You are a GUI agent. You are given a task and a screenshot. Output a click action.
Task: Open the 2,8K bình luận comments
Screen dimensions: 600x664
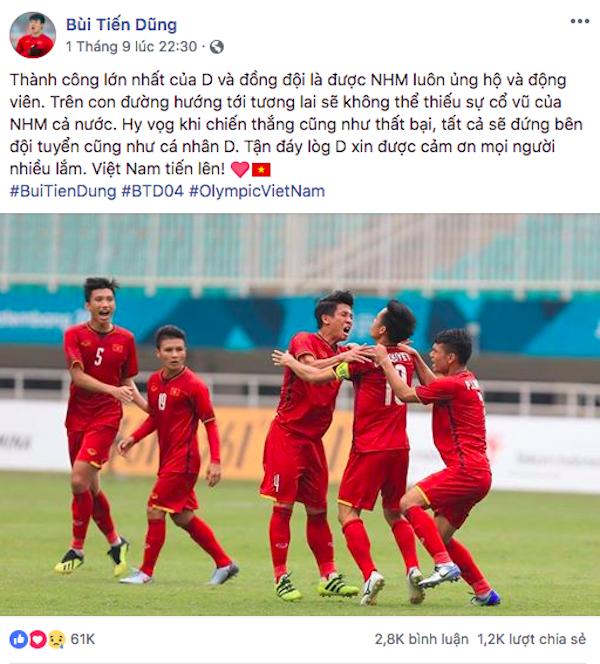tap(421, 639)
